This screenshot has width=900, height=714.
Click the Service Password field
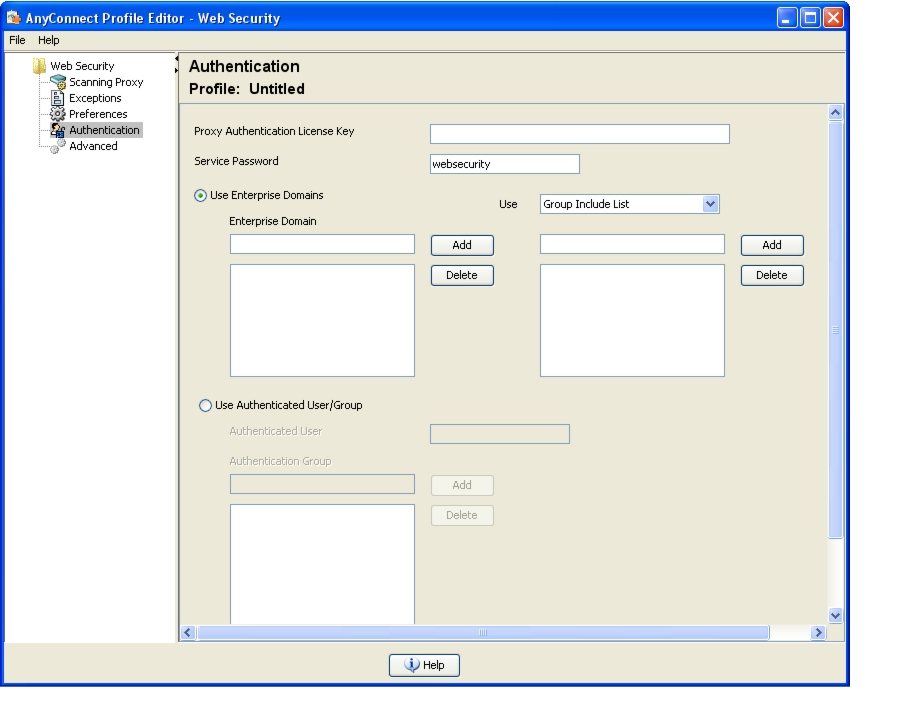click(x=505, y=164)
